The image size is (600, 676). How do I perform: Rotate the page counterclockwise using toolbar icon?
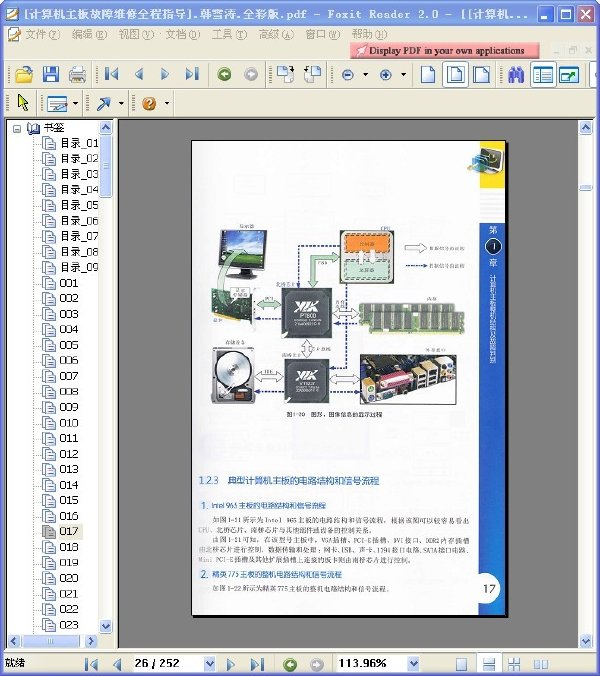(x=312, y=74)
